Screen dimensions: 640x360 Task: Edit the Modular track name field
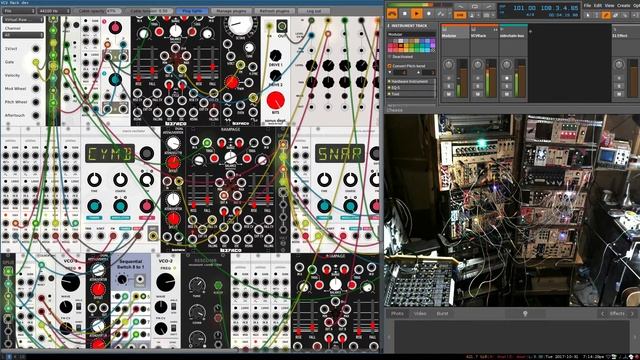tap(411, 34)
